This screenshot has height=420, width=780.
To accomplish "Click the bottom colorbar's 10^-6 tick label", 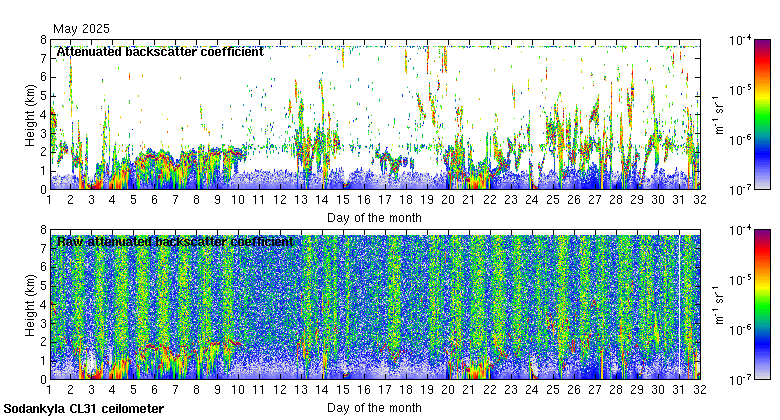I will pyautogui.click(x=740, y=329).
